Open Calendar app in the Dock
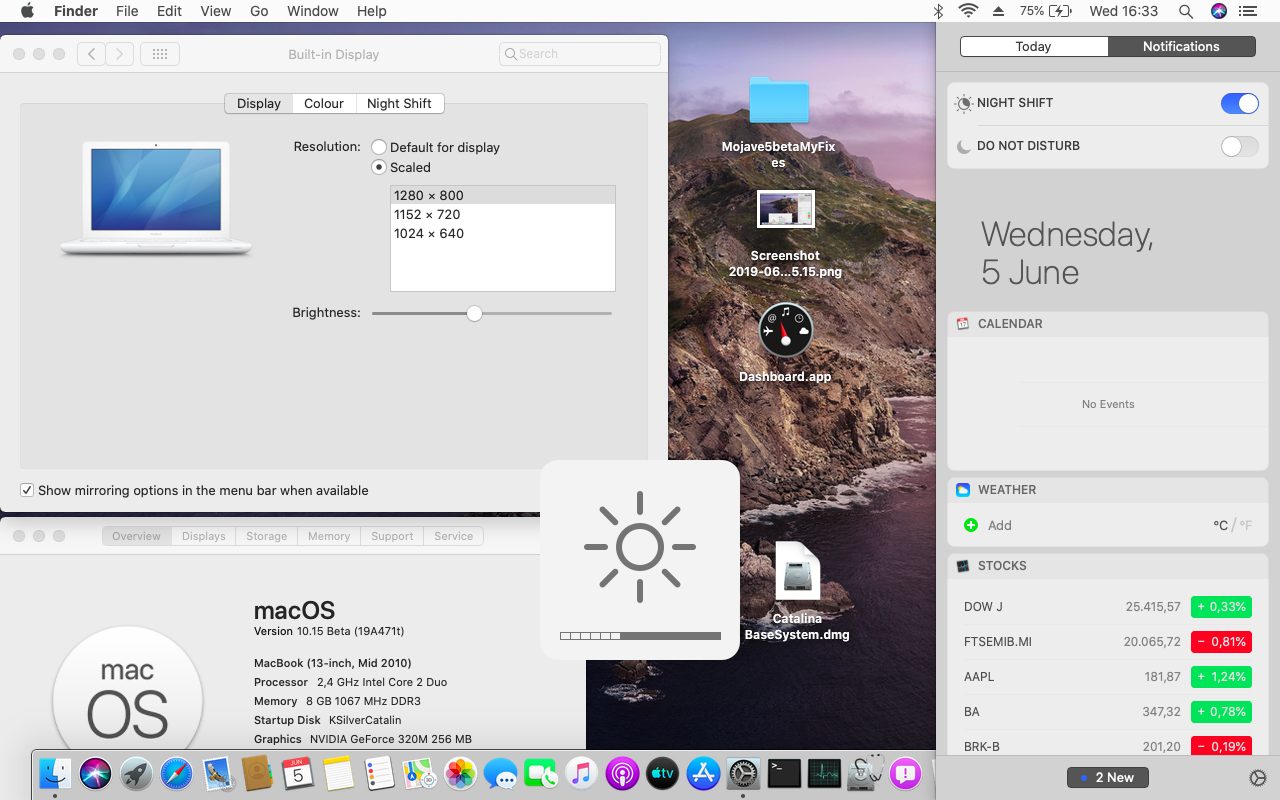Image resolution: width=1280 pixels, height=800 pixels. pos(298,773)
